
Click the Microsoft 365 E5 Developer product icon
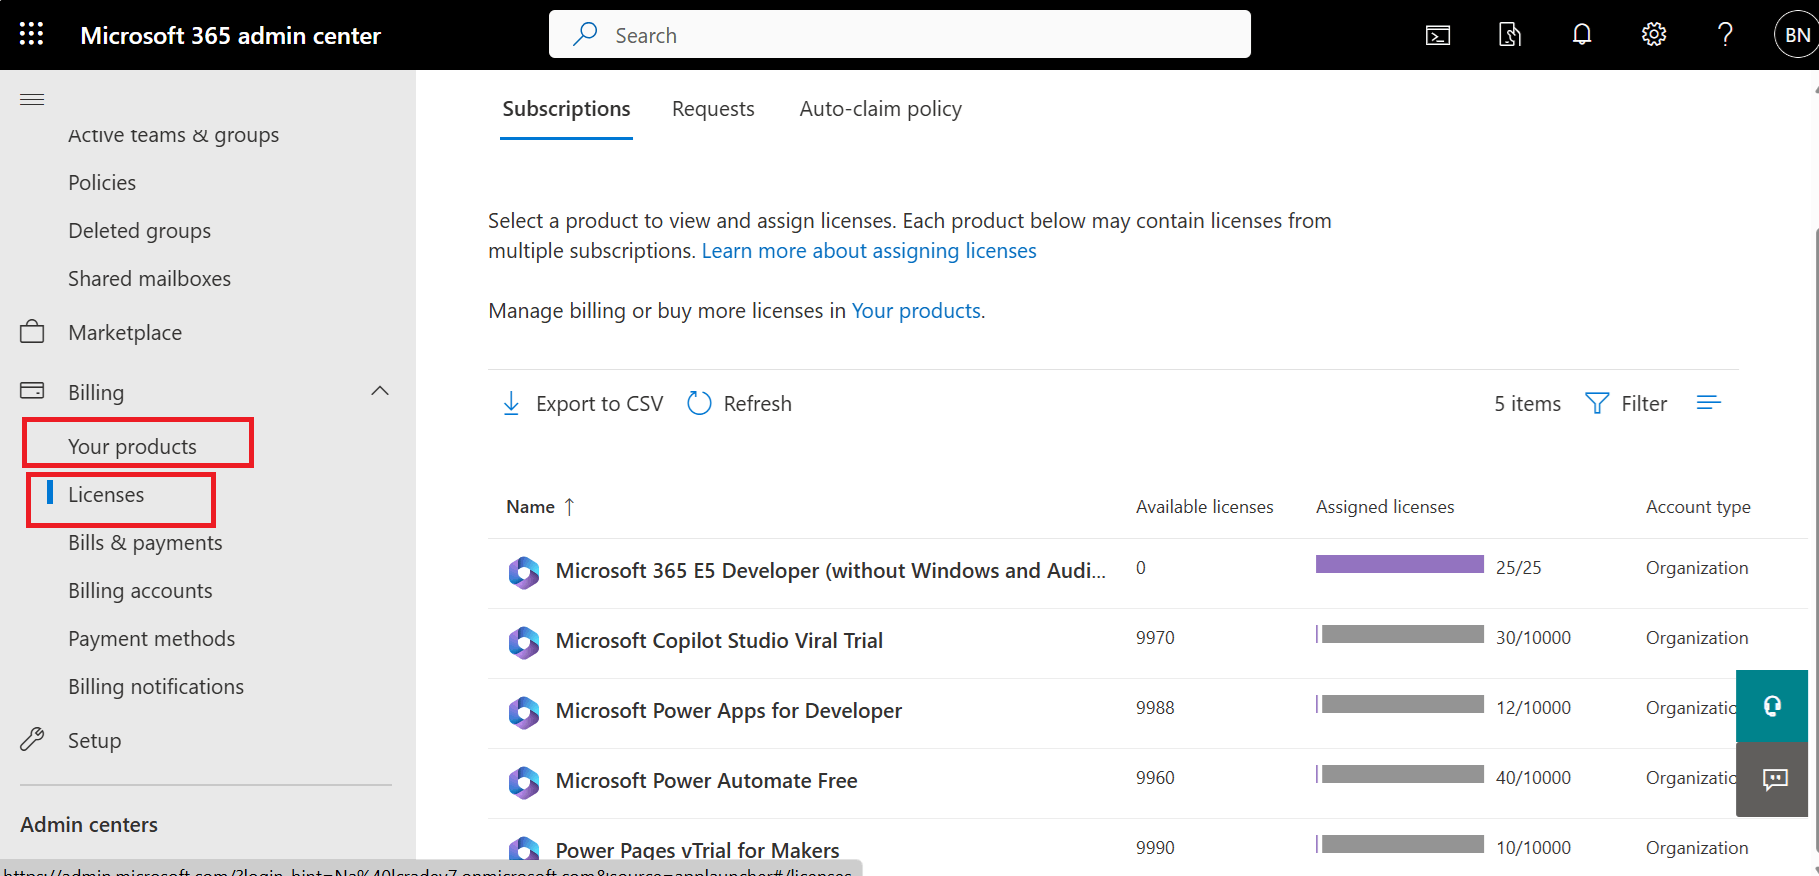click(524, 572)
